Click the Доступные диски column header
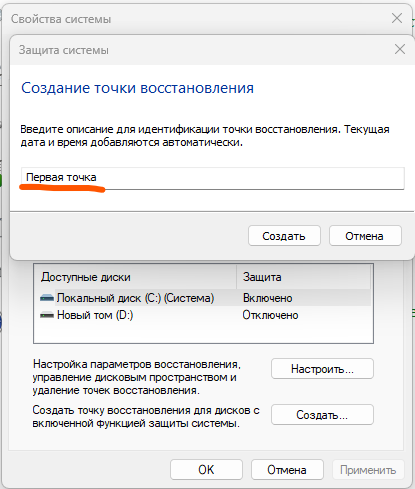 click(135, 277)
